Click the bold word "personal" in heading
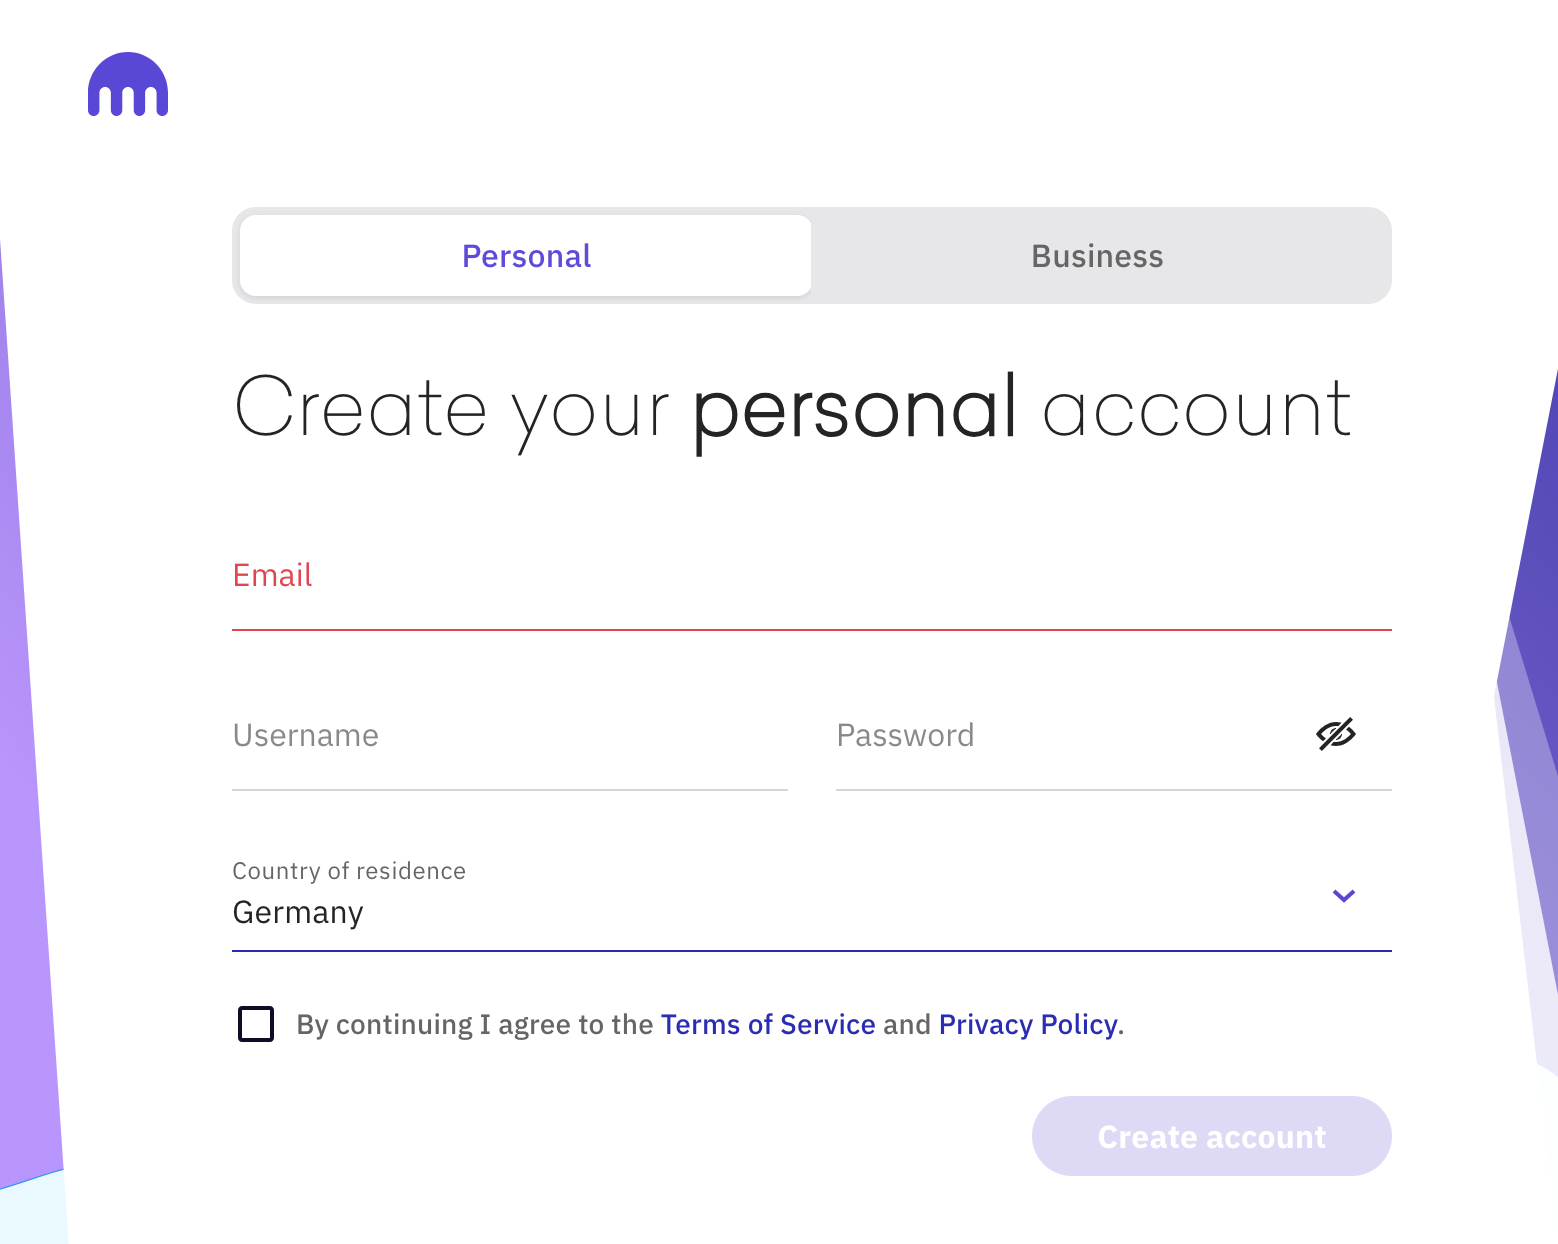The height and width of the screenshot is (1244, 1558). click(855, 408)
